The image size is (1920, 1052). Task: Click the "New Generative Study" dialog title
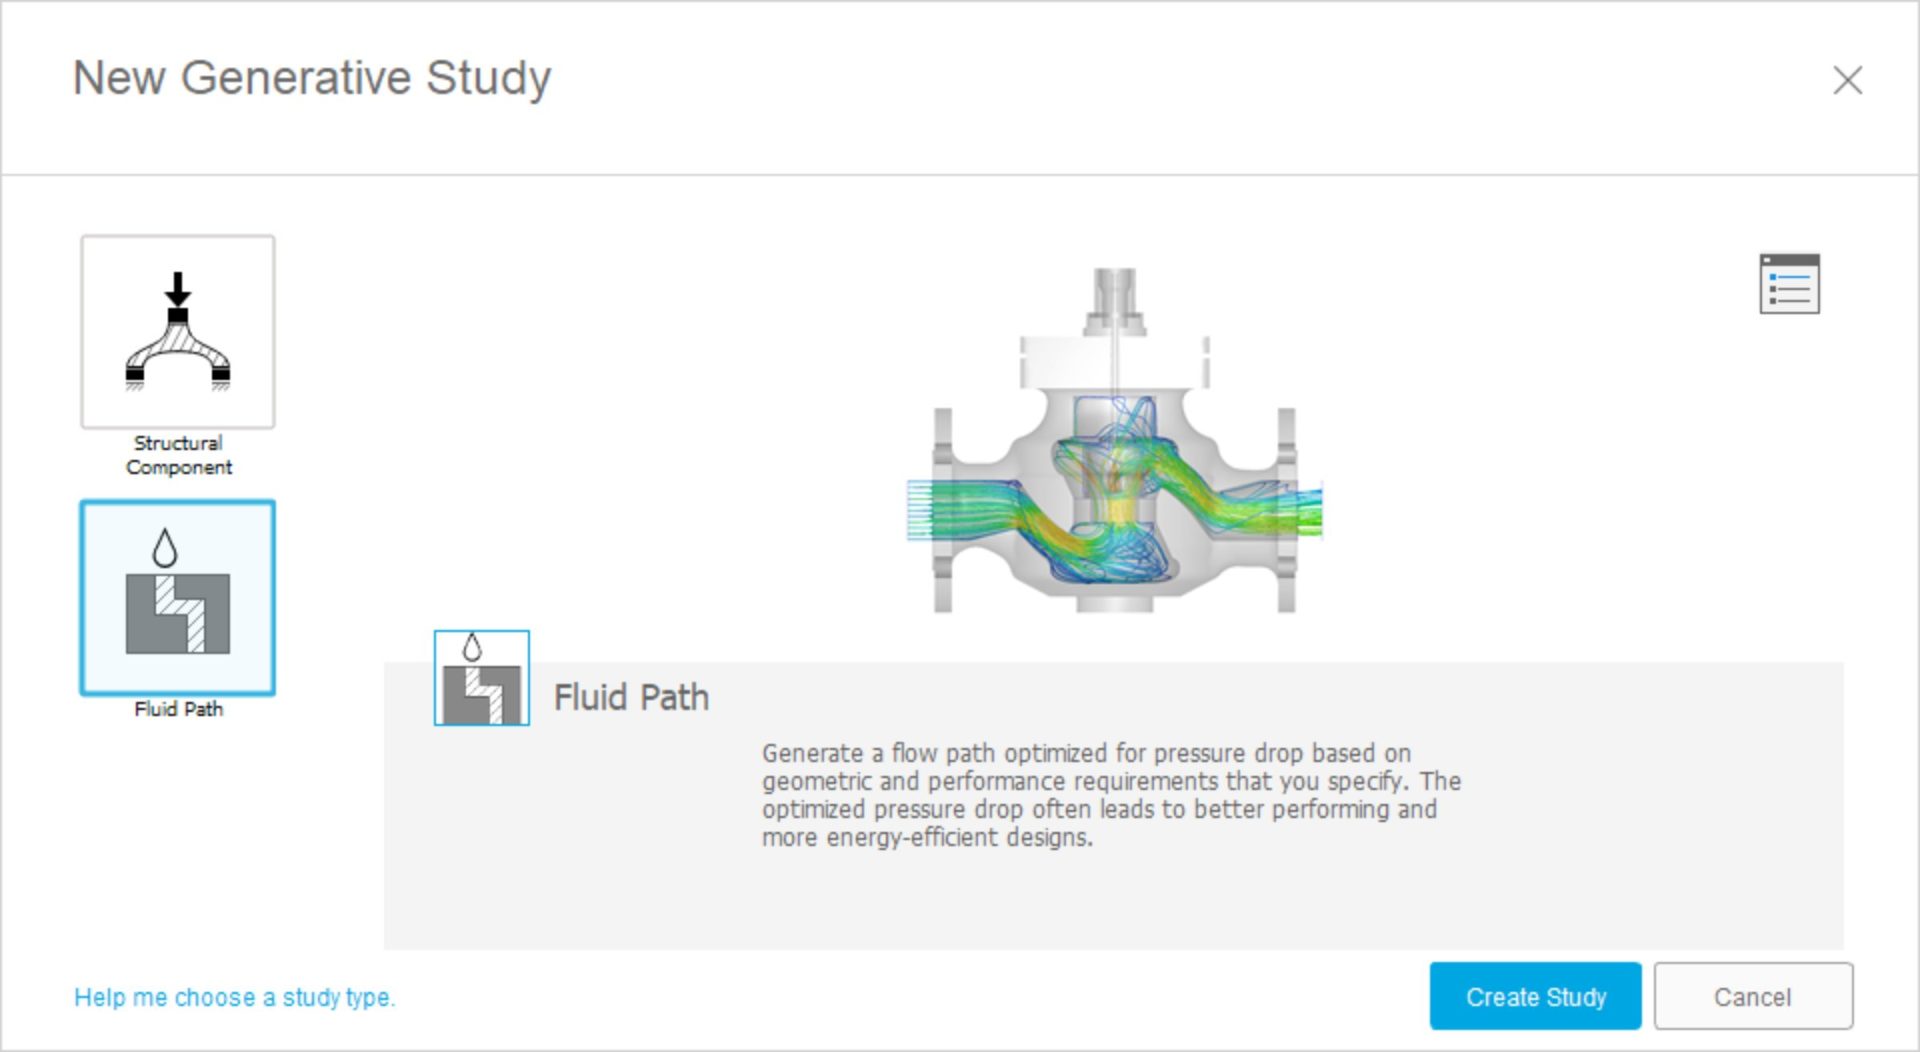coord(312,78)
